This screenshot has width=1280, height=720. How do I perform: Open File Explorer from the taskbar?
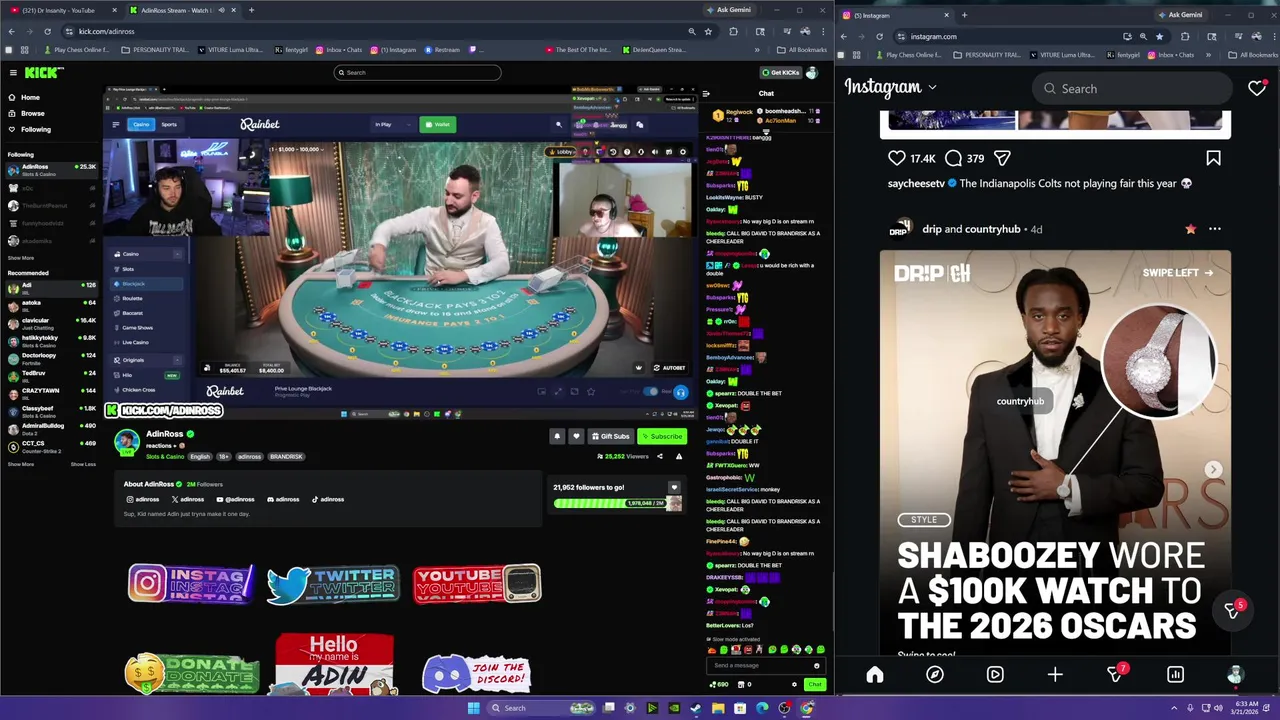[x=718, y=708]
